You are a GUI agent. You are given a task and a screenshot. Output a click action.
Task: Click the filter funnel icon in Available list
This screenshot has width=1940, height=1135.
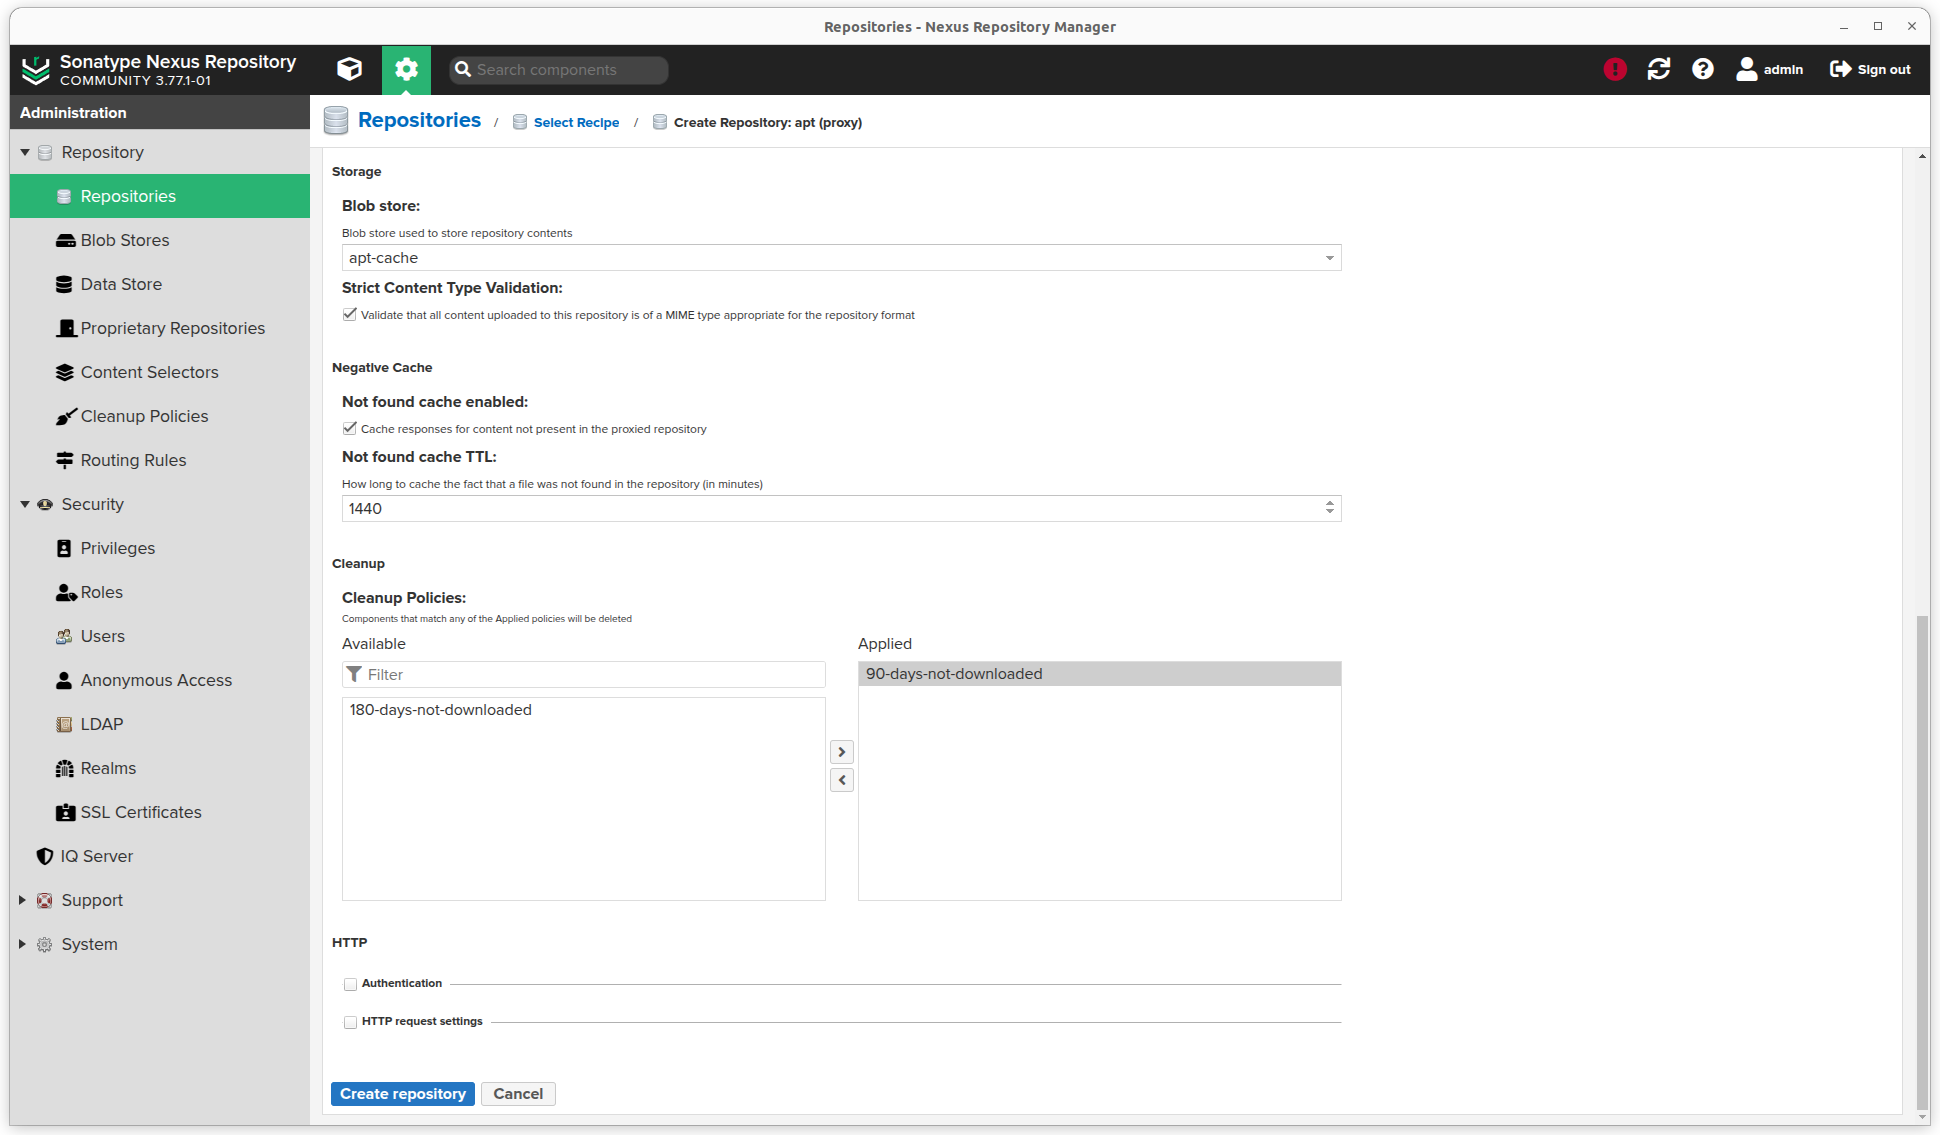(354, 674)
